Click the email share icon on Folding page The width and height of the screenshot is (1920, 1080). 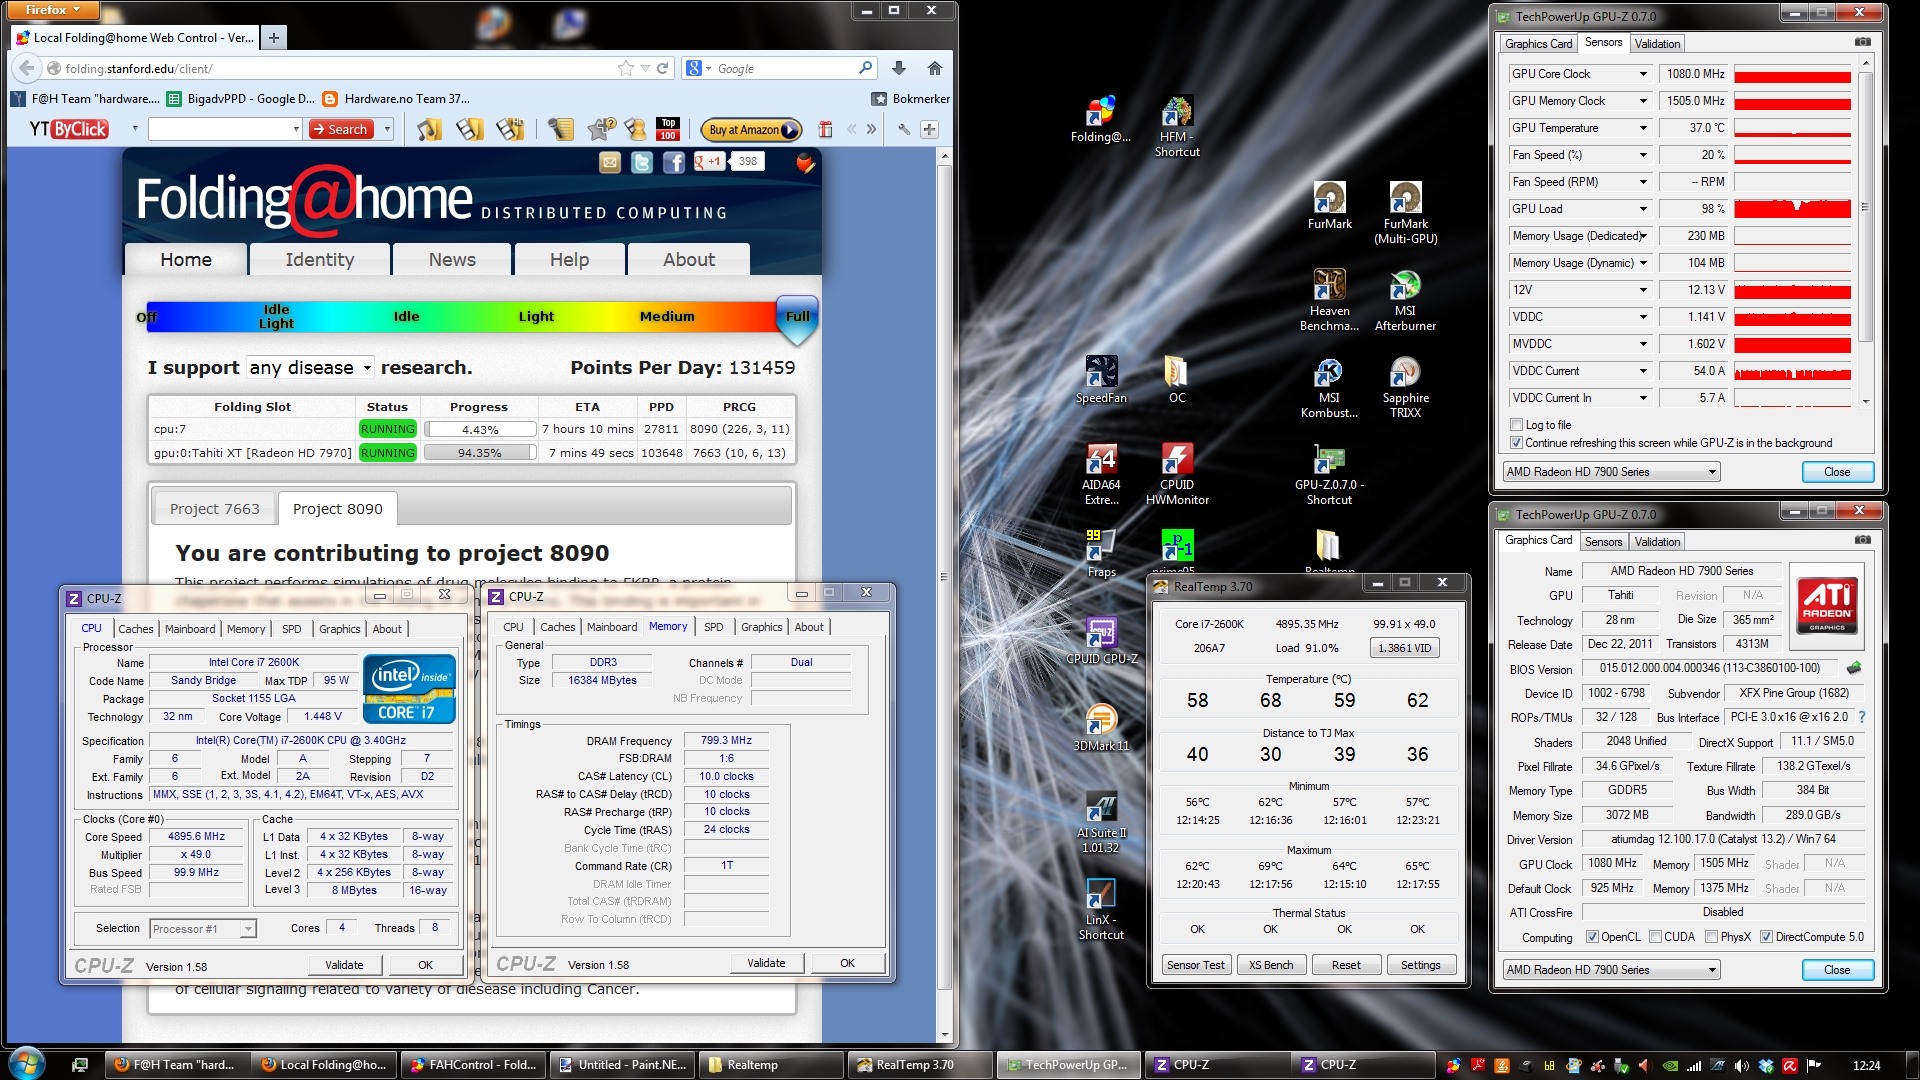[610, 162]
